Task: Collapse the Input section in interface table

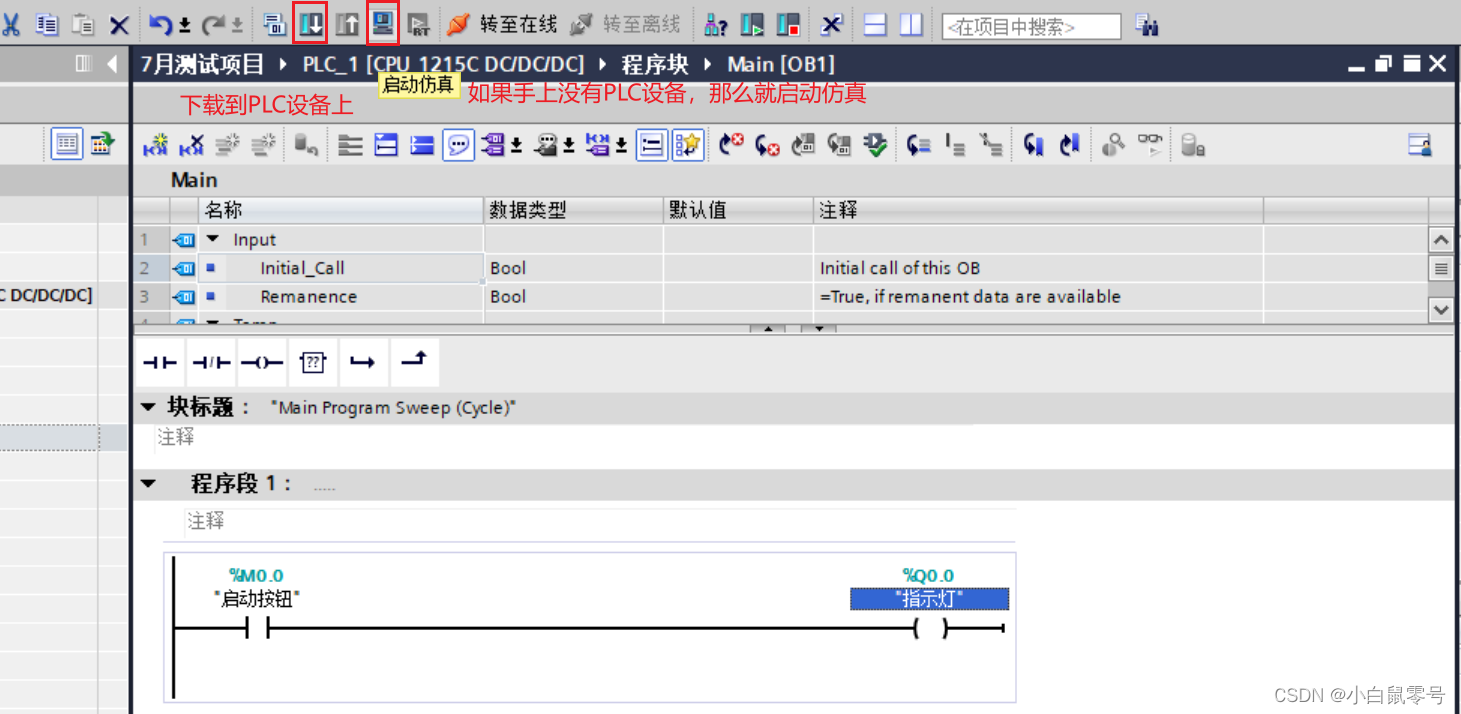Action: [x=212, y=240]
